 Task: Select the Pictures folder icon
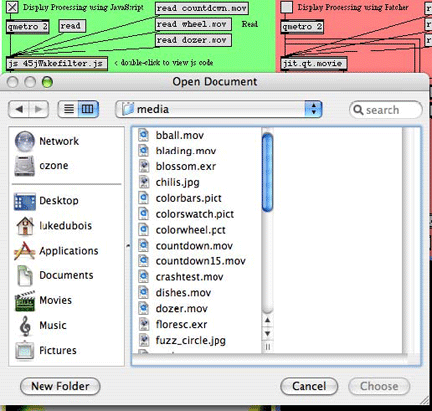coord(25,350)
